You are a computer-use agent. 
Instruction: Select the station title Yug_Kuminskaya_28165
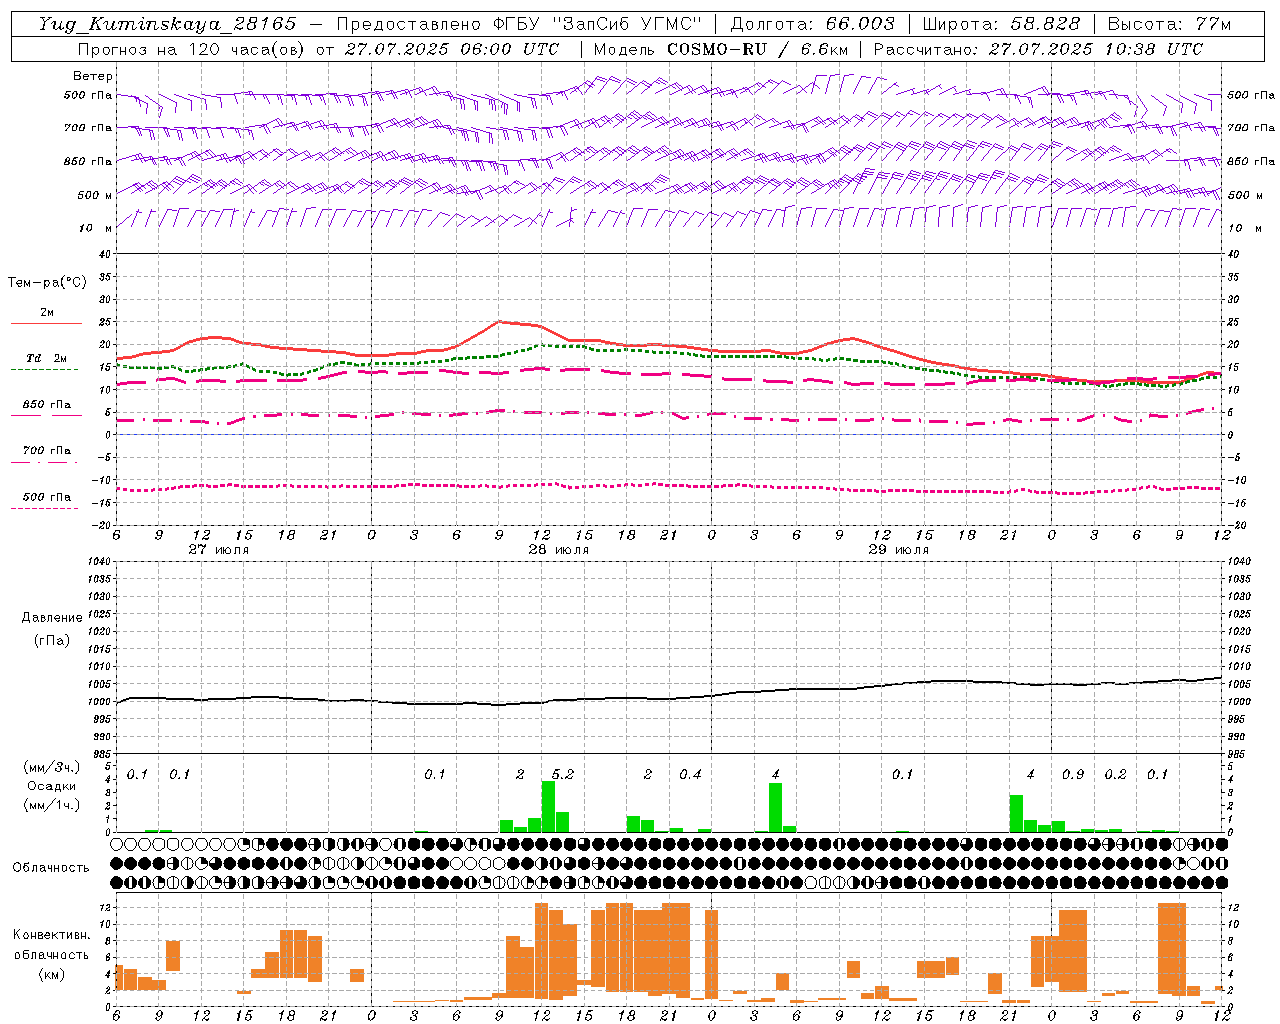pos(167,24)
